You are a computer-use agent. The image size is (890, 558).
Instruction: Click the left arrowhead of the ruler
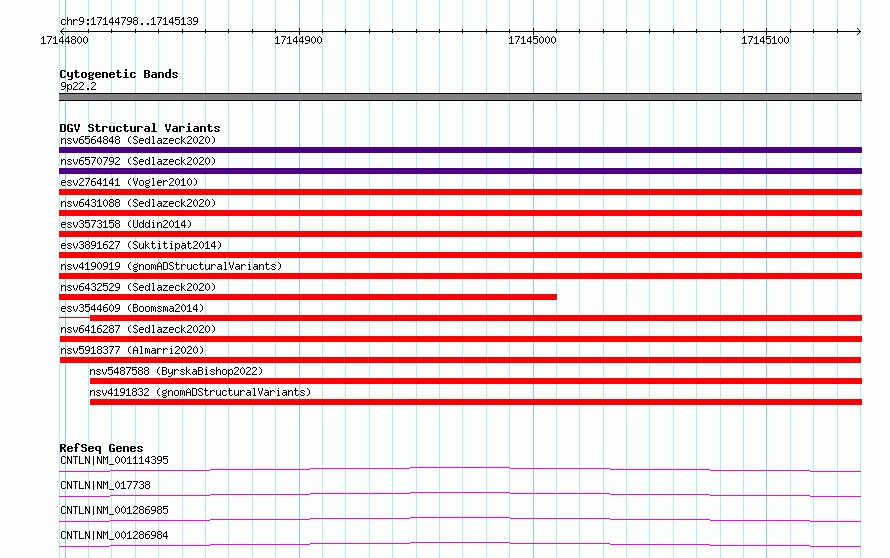point(62,31)
